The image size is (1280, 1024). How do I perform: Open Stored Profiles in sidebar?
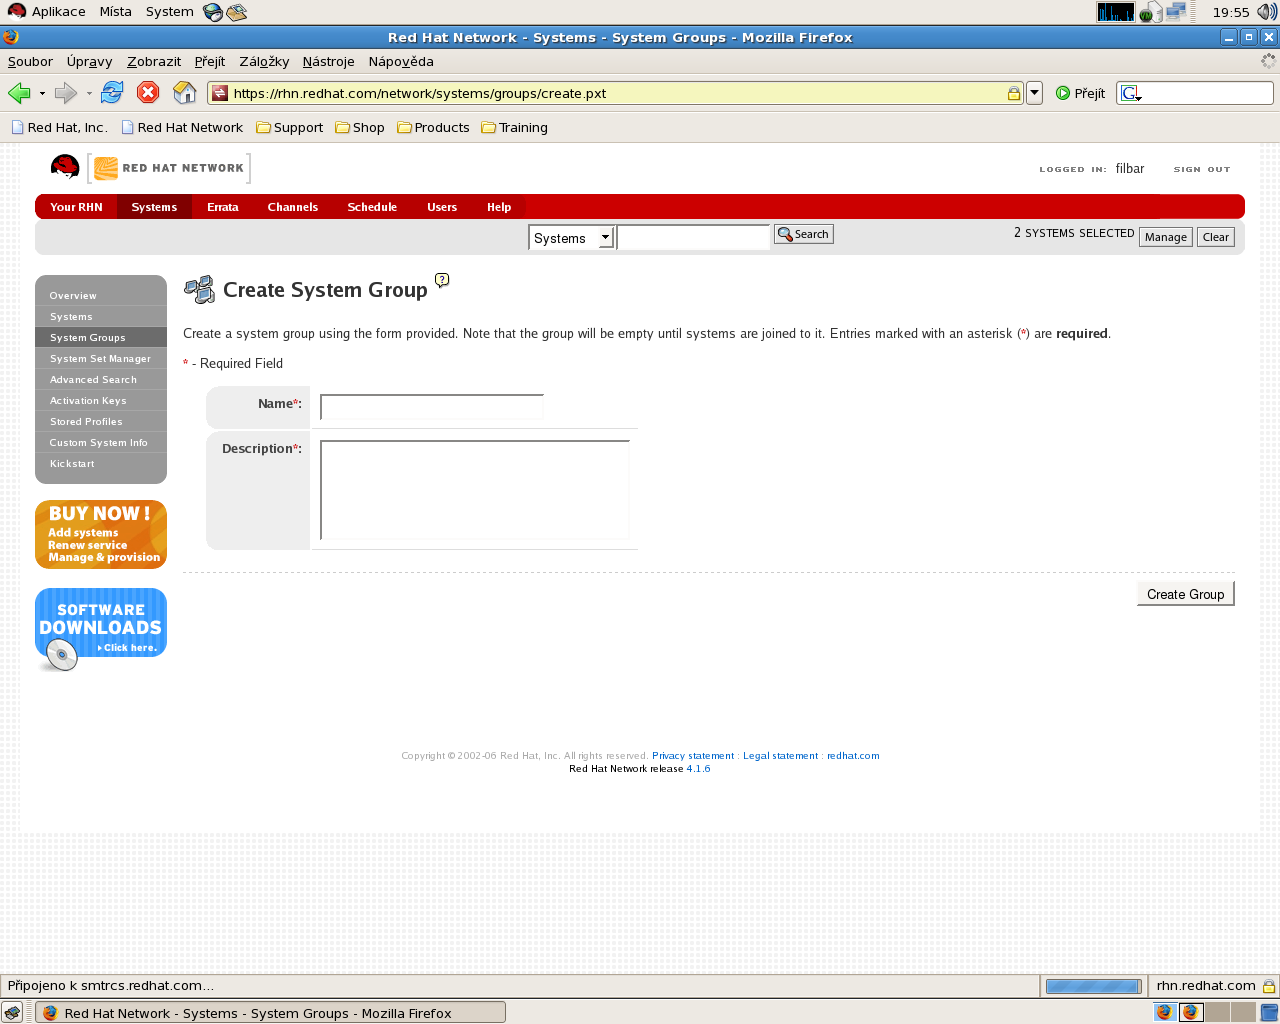pyautogui.click(x=101, y=421)
